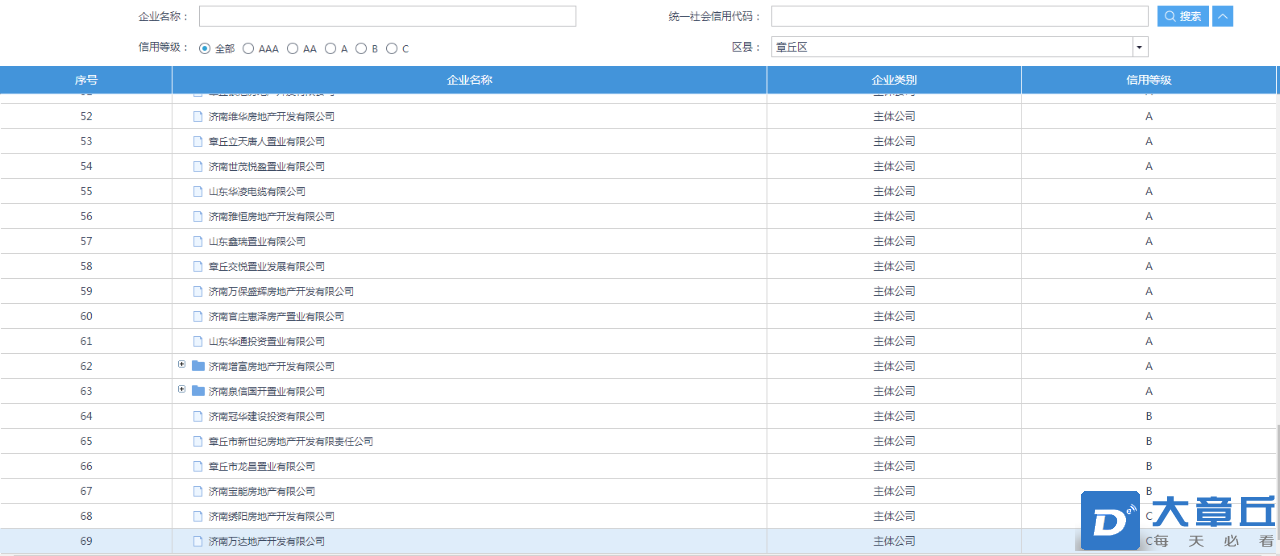This screenshot has height=556, width=1280.
Task: Open 章丘交悦置业发展有限公司 company entry
Action: [x=267, y=267]
